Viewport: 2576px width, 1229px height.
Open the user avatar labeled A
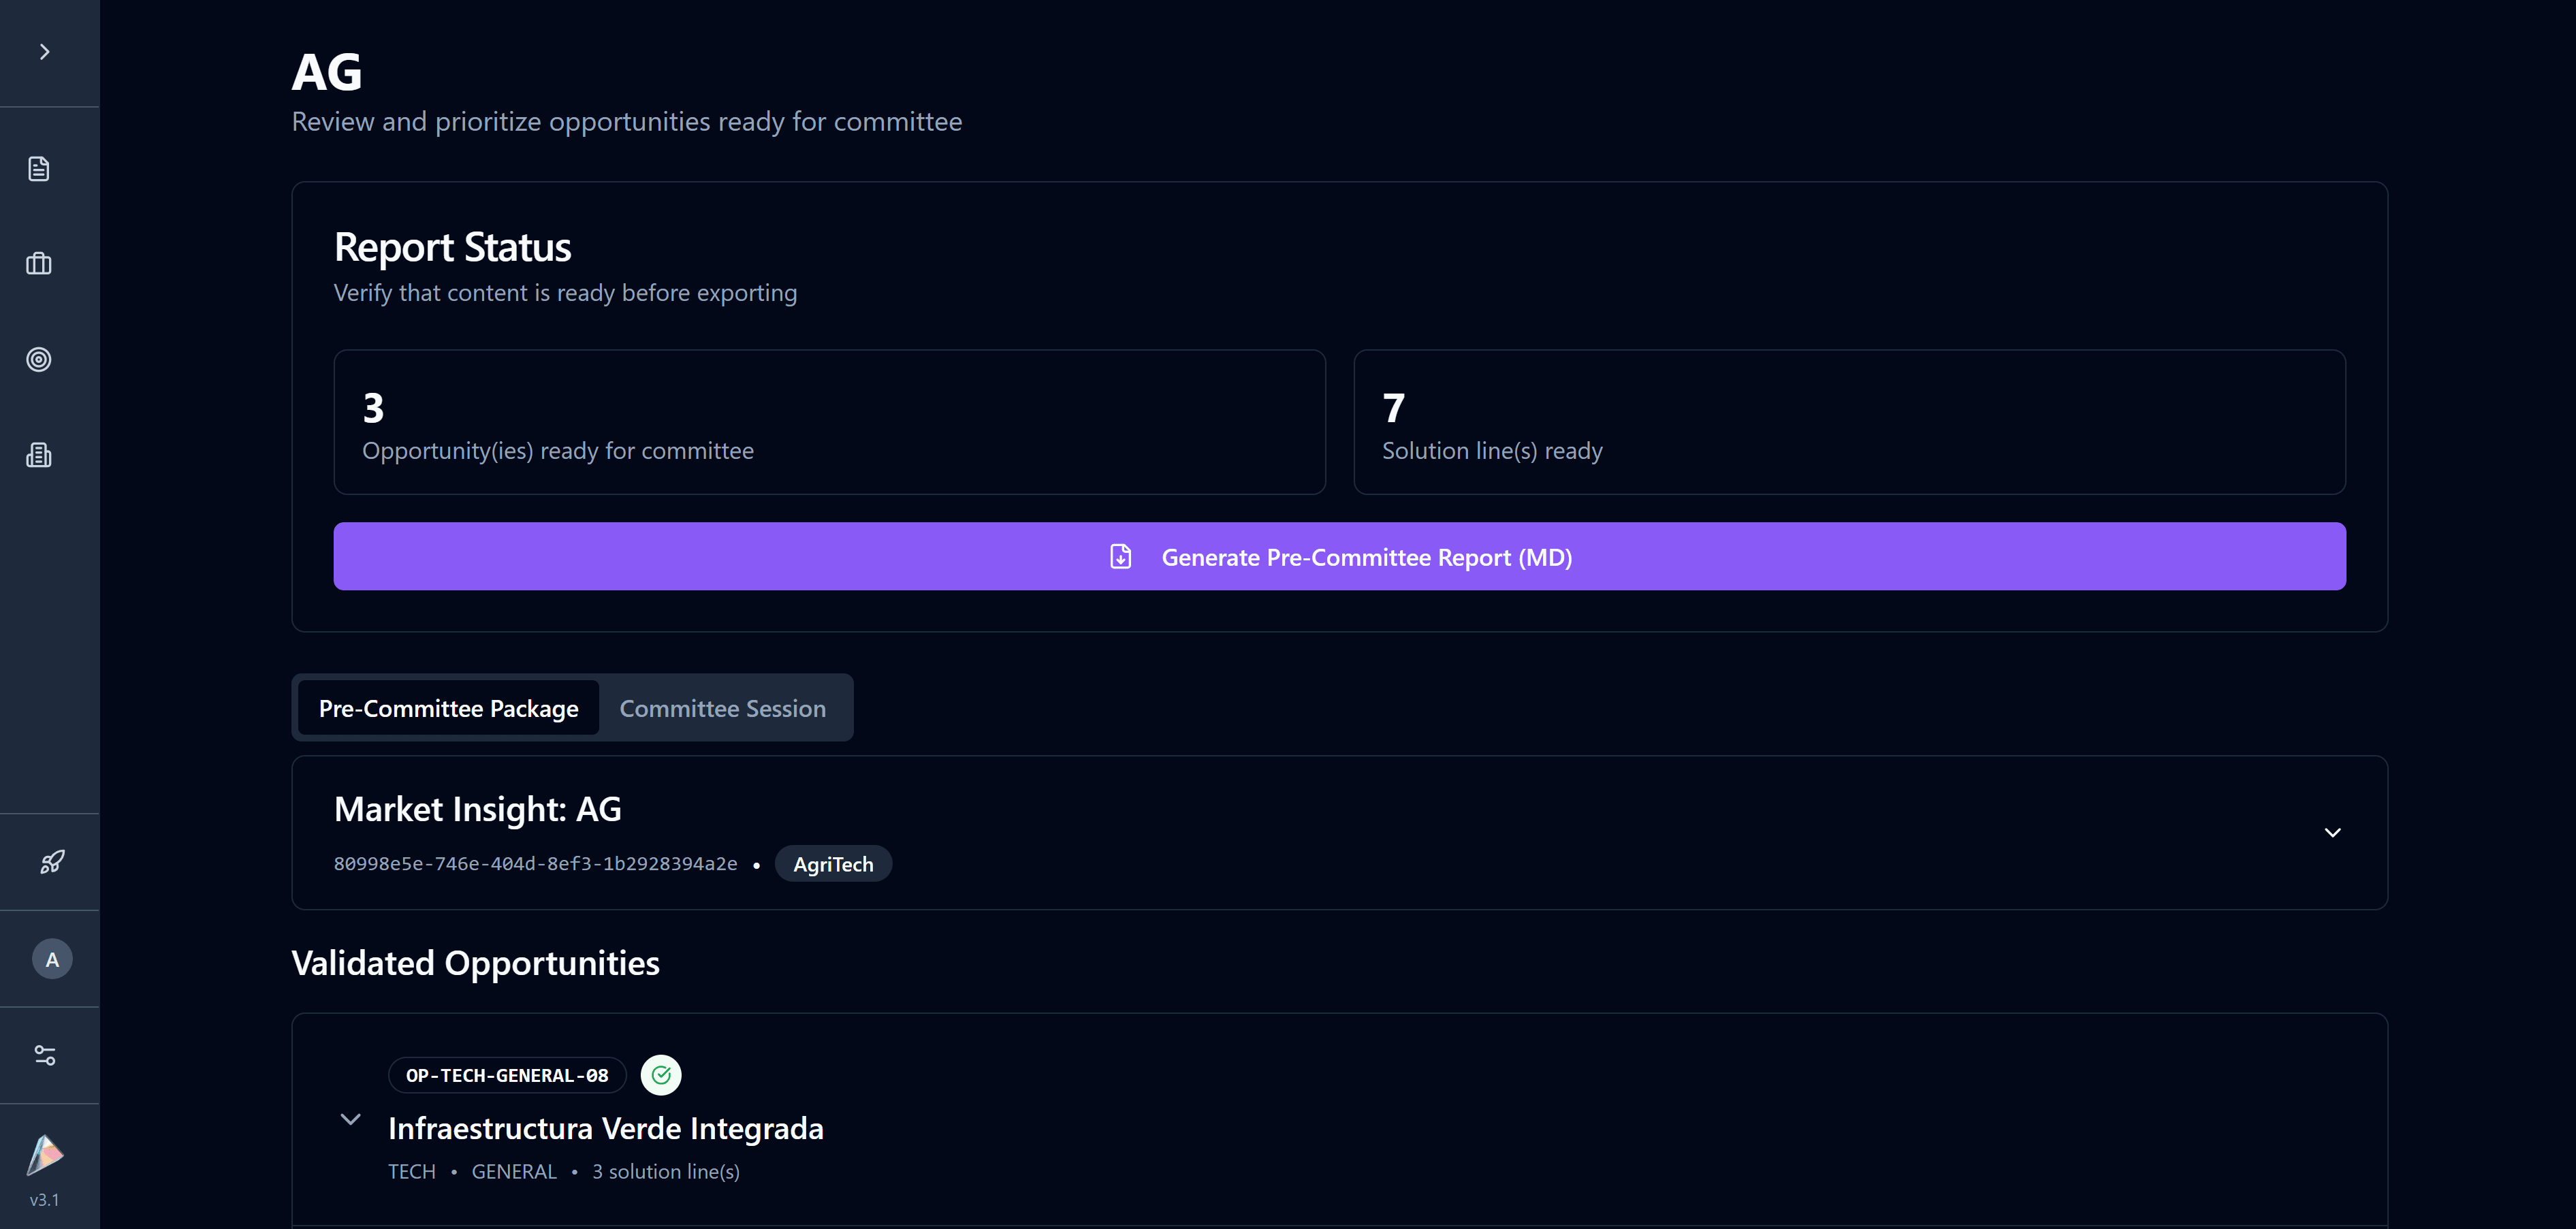pyautogui.click(x=52, y=959)
